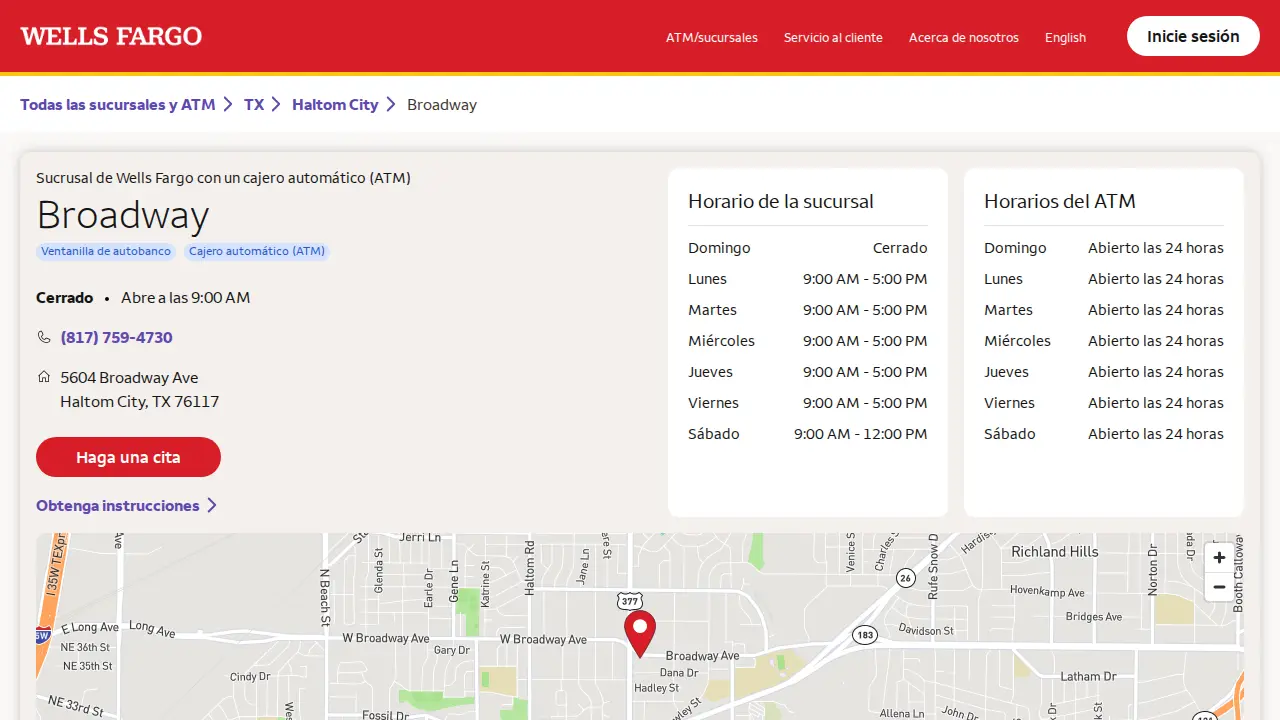Click the phone icon beside the number
This screenshot has height=720, width=1280.
(44, 338)
